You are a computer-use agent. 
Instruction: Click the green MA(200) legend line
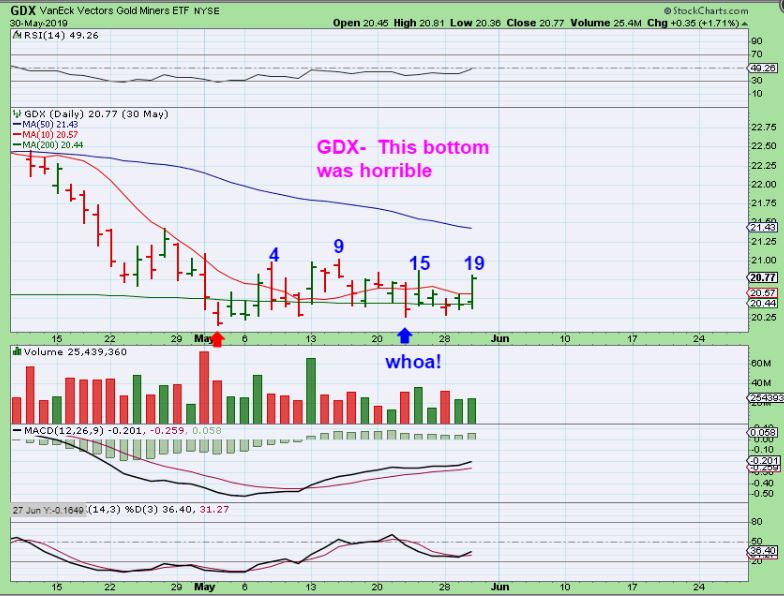pos(18,145)
